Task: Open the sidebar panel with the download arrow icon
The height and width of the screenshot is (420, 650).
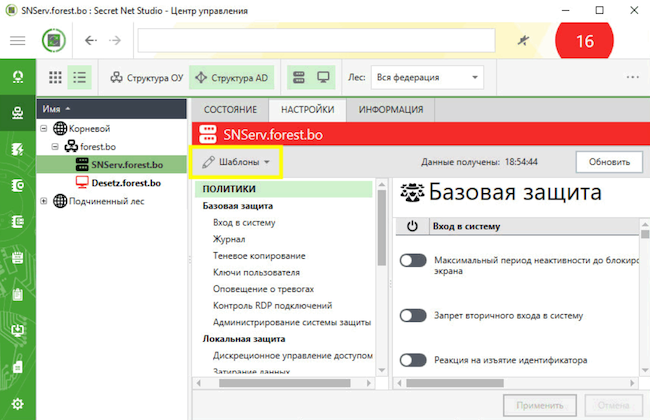Action: (18, 330)
